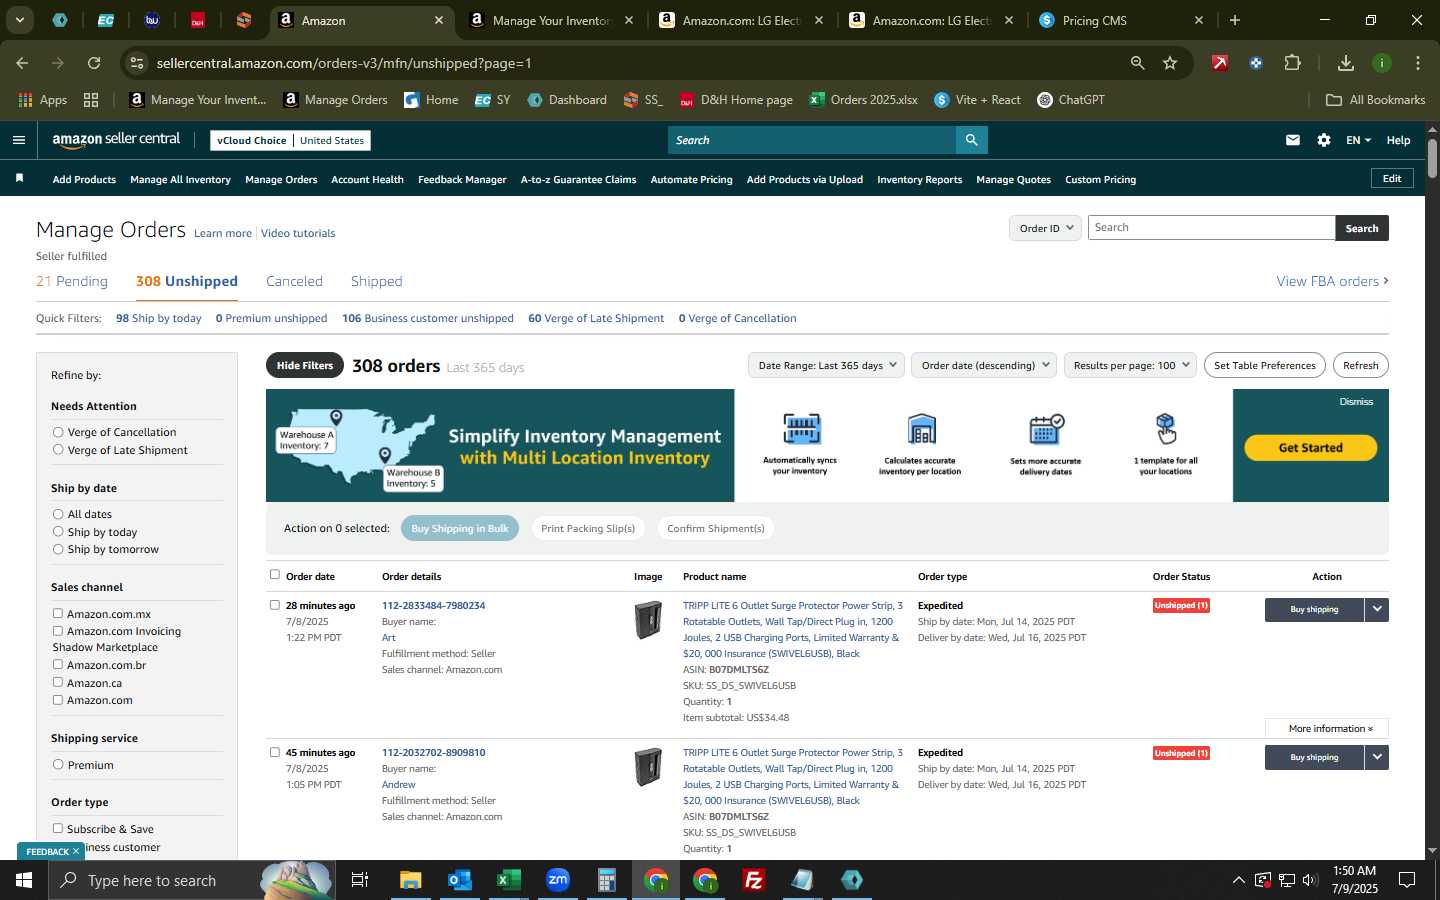1440x900 pixels.
Task: Open the messages envelope icon
Action: 1293,140
